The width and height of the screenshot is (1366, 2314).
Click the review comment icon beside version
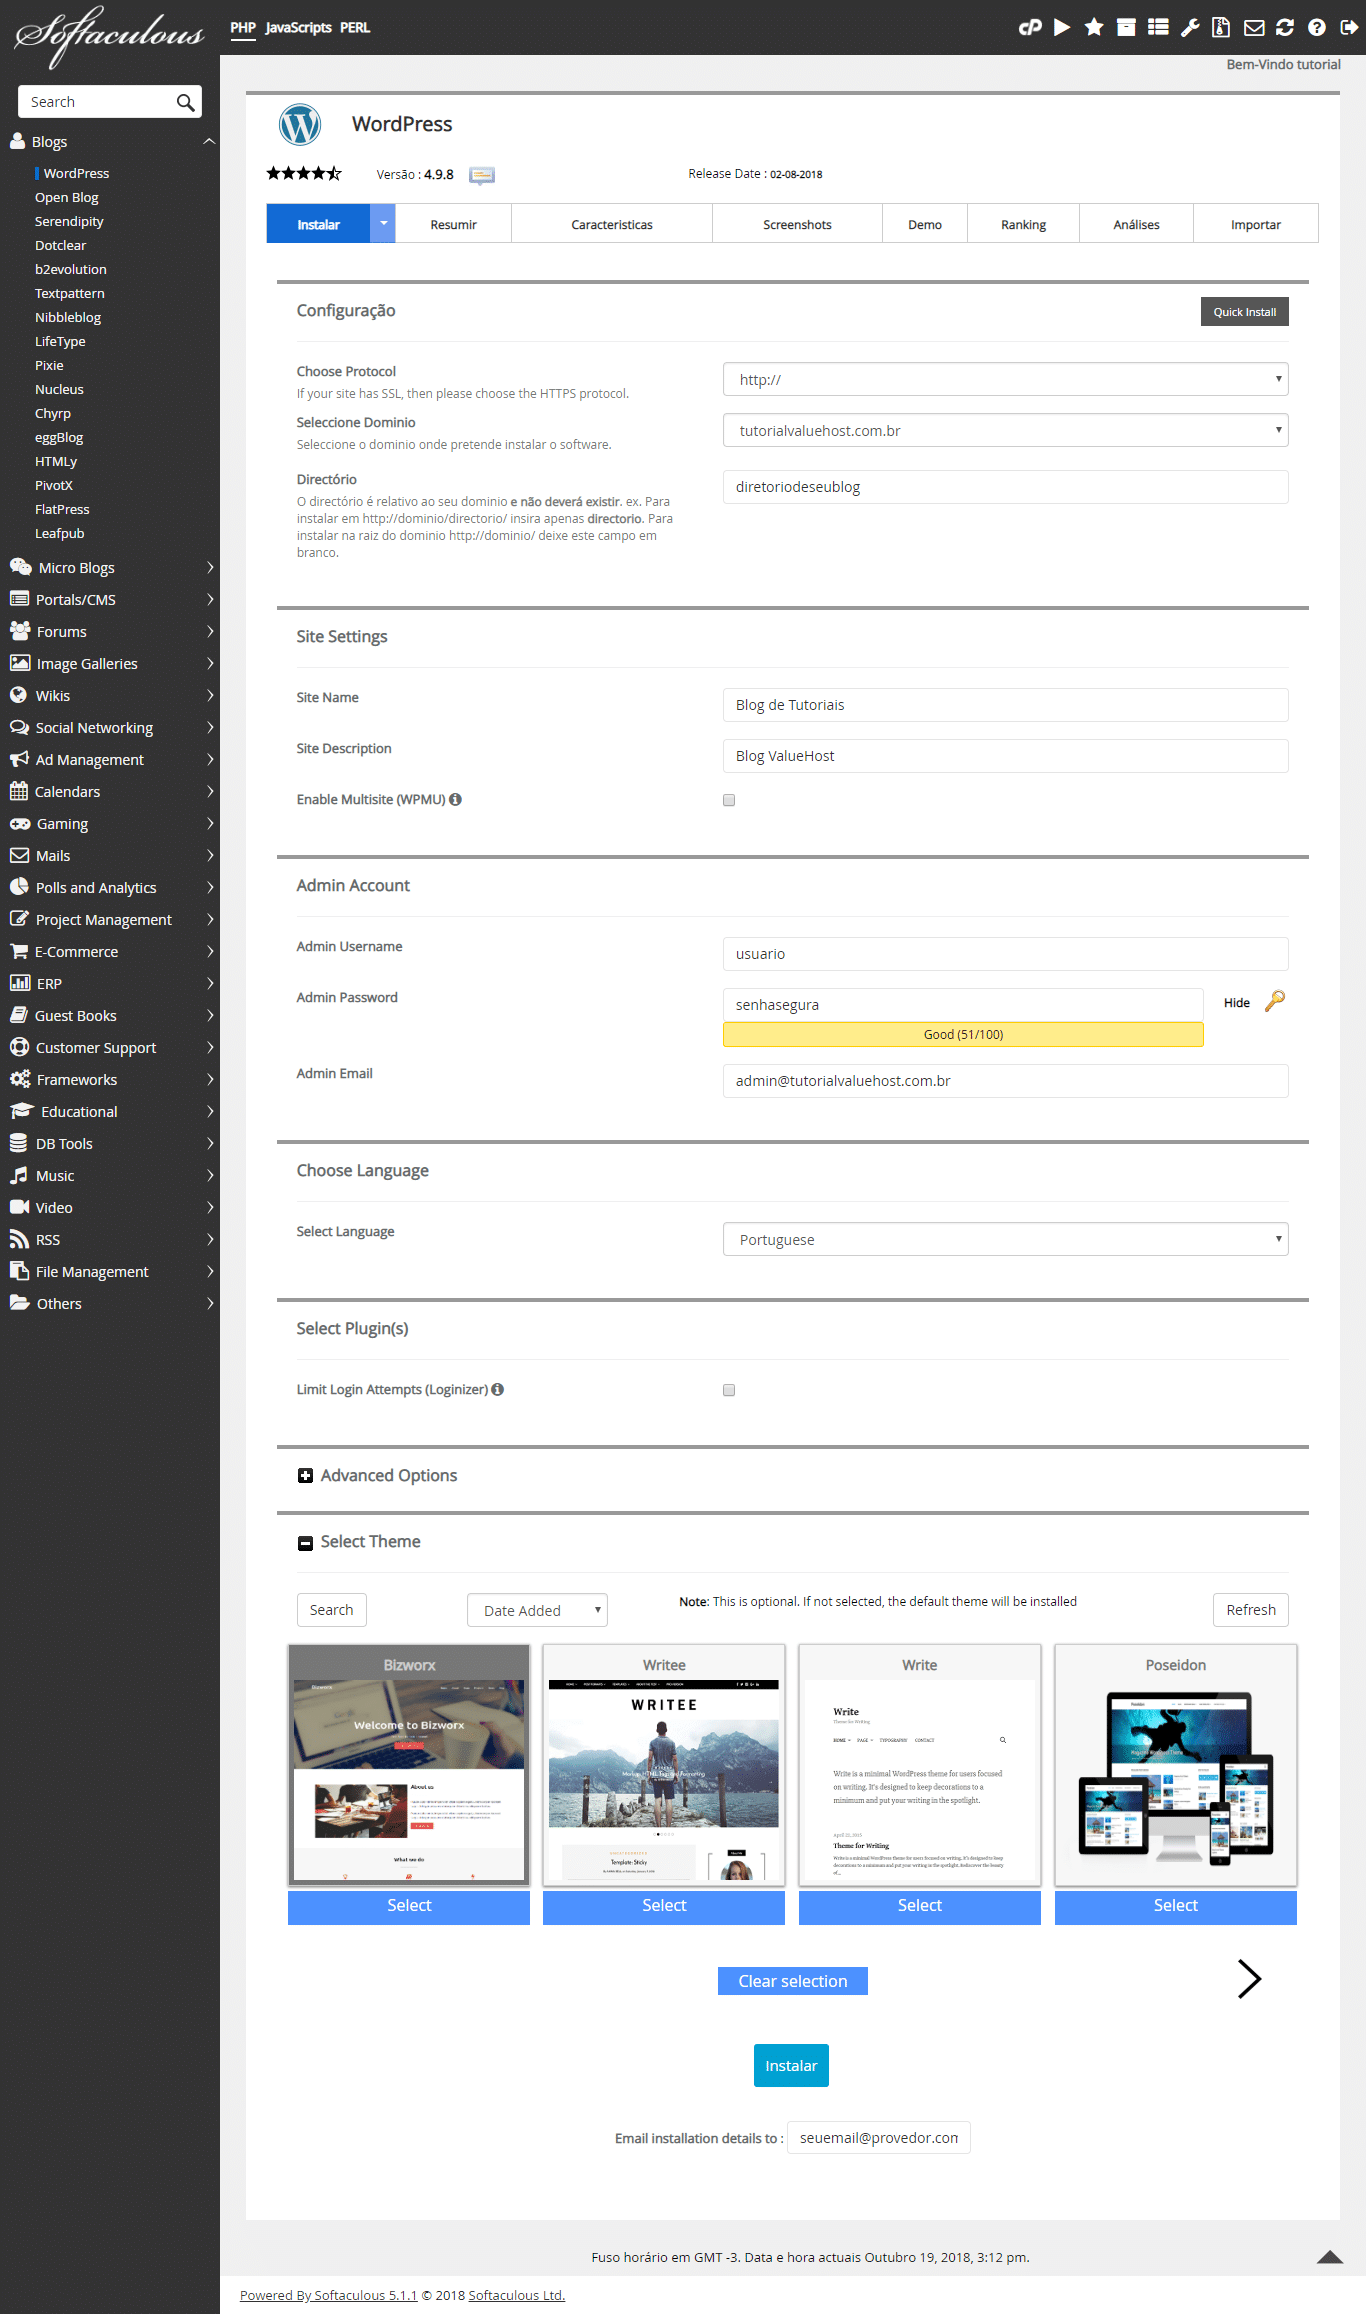click(482, 175)
